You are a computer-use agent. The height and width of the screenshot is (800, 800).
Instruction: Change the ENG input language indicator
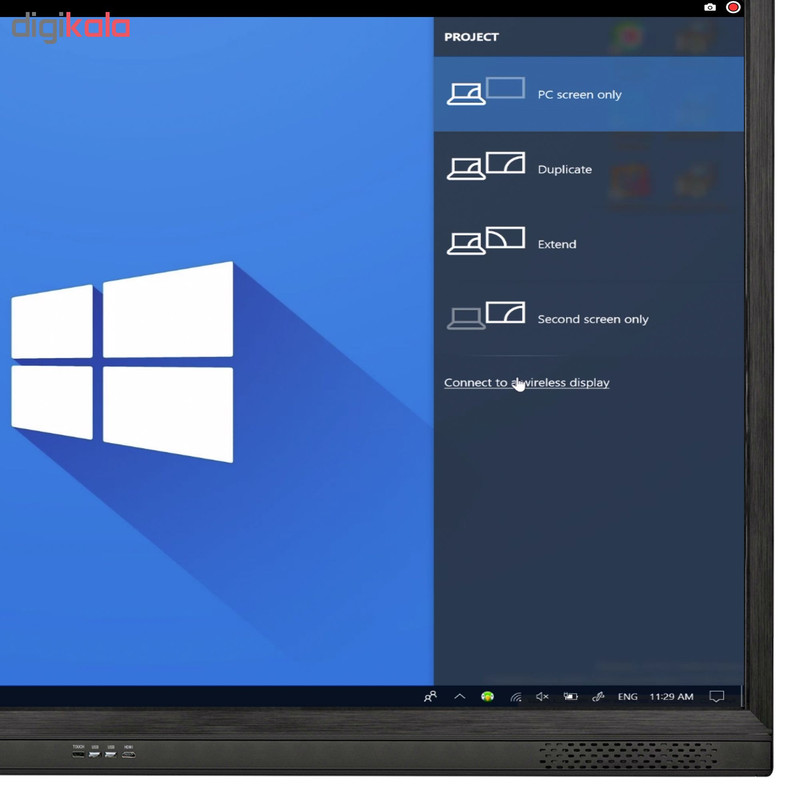point(628,696)
